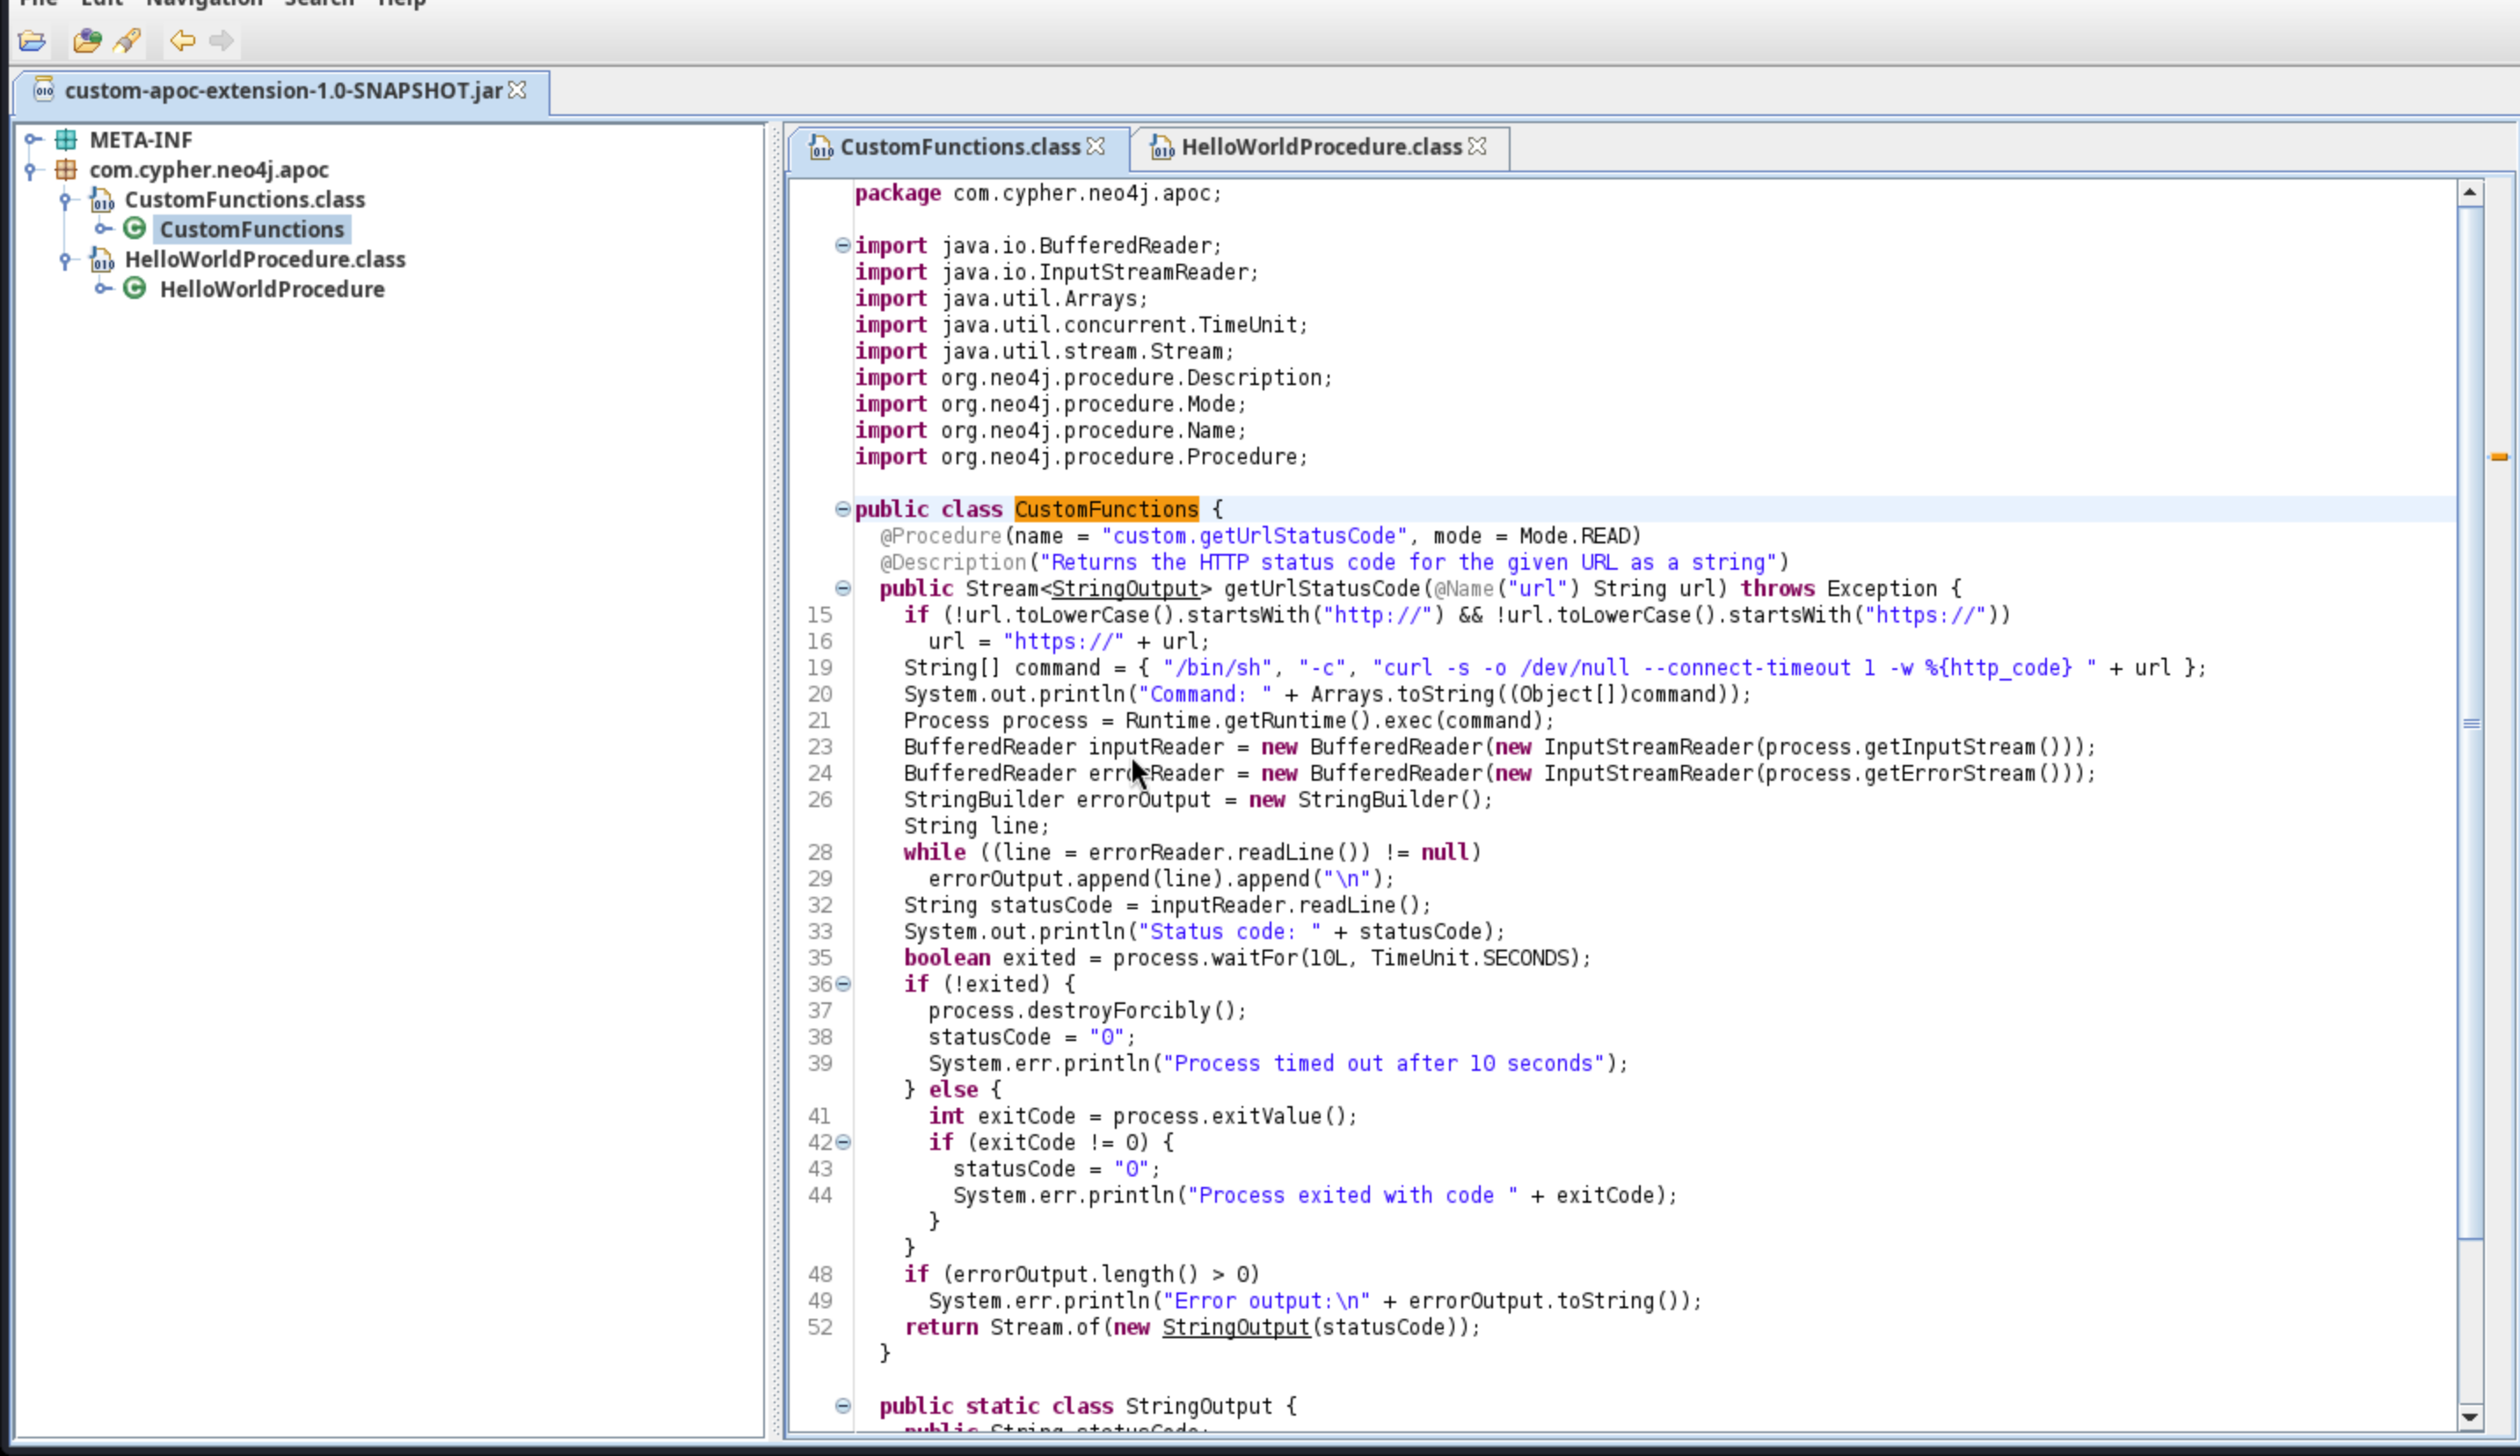Follow the StringOutput link in return statement
The image size is (2520, 1456).
[x=1235, y=1327]
